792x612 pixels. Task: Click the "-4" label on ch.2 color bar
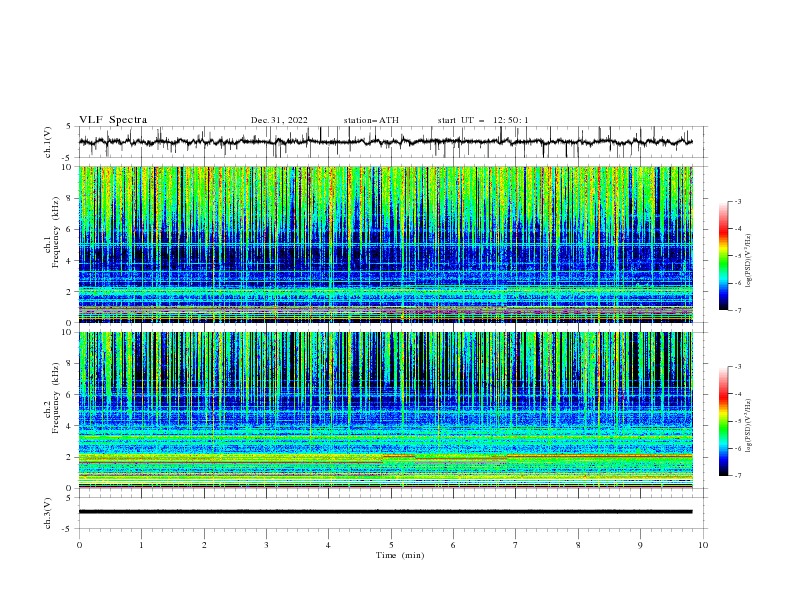(x=737, y=394)
